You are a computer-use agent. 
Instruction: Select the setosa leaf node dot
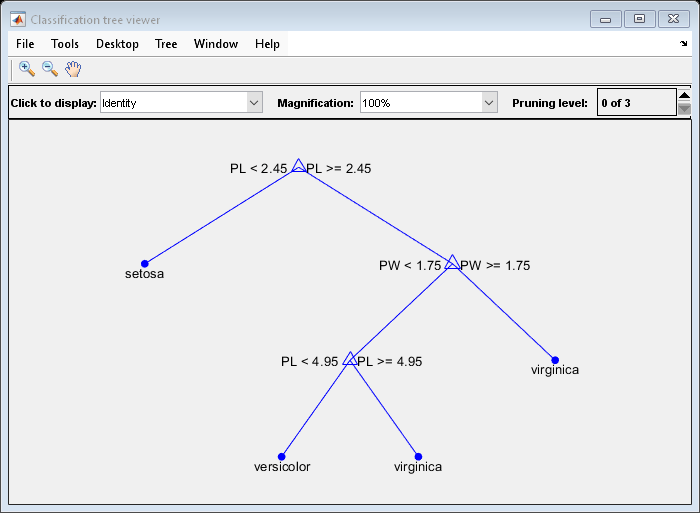click(x=145, y=263)
